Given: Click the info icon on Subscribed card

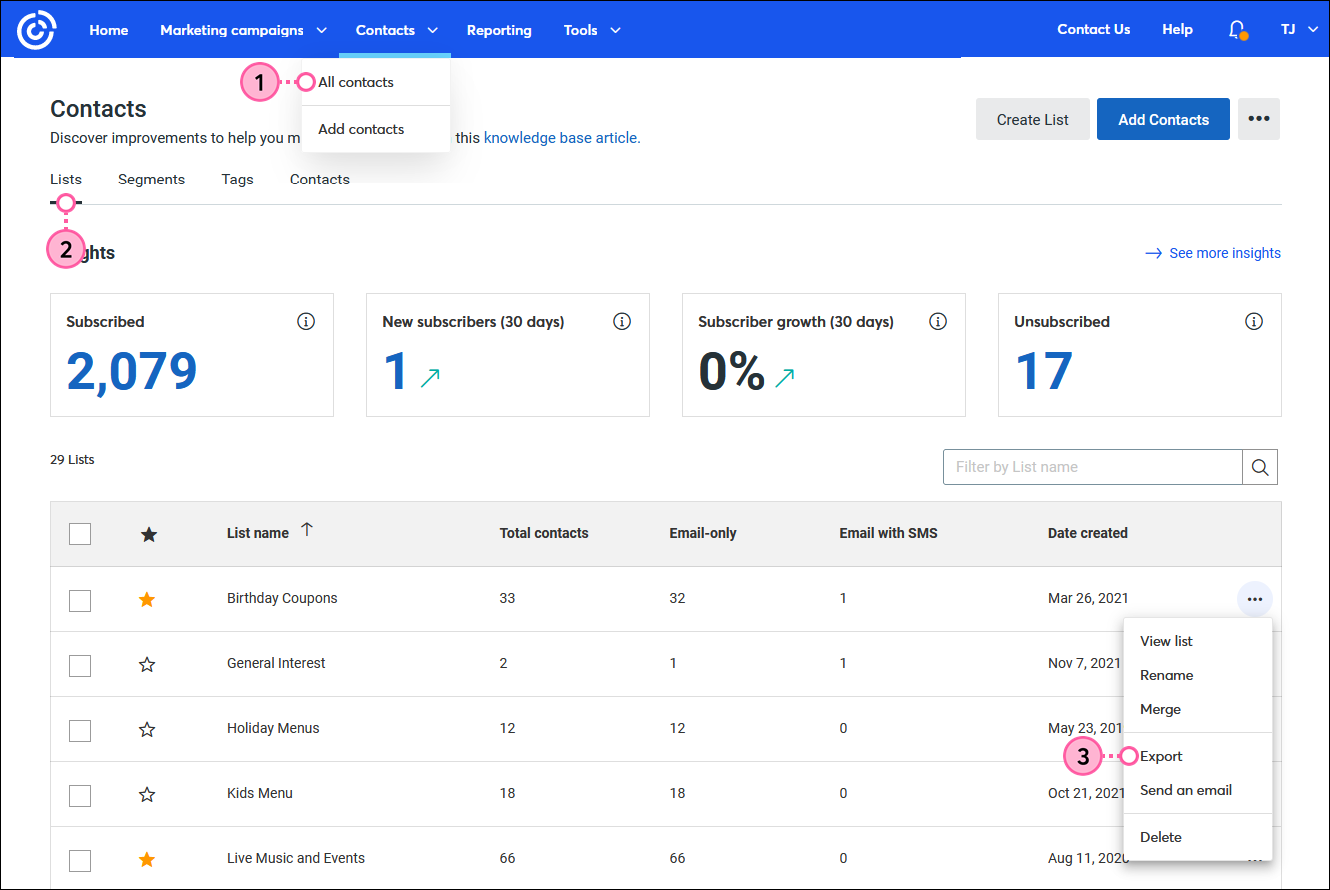Looking at the screenshot, I should click(306, 322).
